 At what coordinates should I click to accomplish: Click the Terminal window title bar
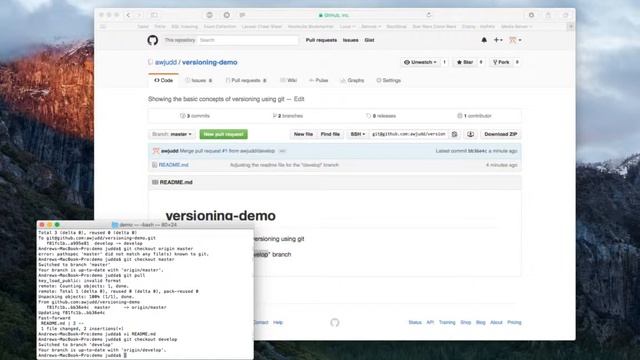point(145,225)
